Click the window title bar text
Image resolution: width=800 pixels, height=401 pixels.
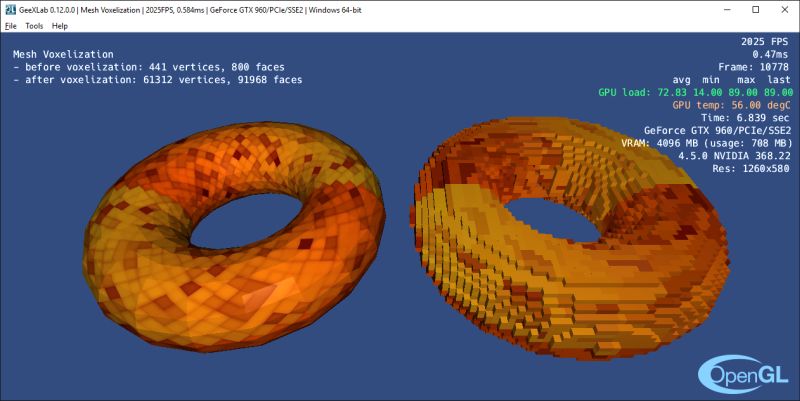point(190,10)
